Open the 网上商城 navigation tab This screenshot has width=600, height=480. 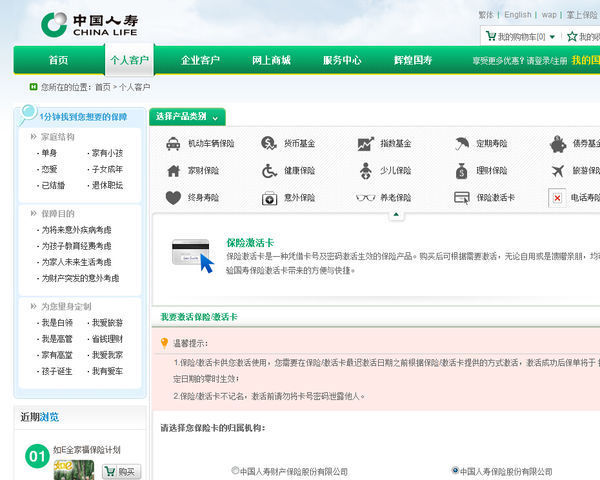coord(271,60)
